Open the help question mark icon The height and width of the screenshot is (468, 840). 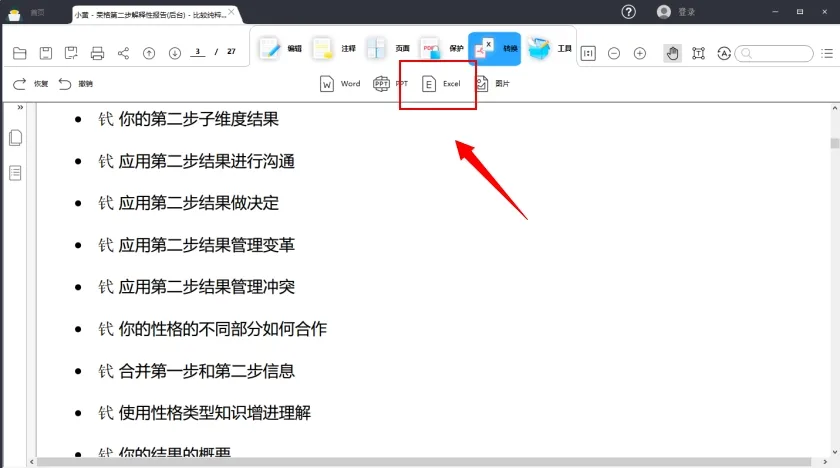[628, 12]
